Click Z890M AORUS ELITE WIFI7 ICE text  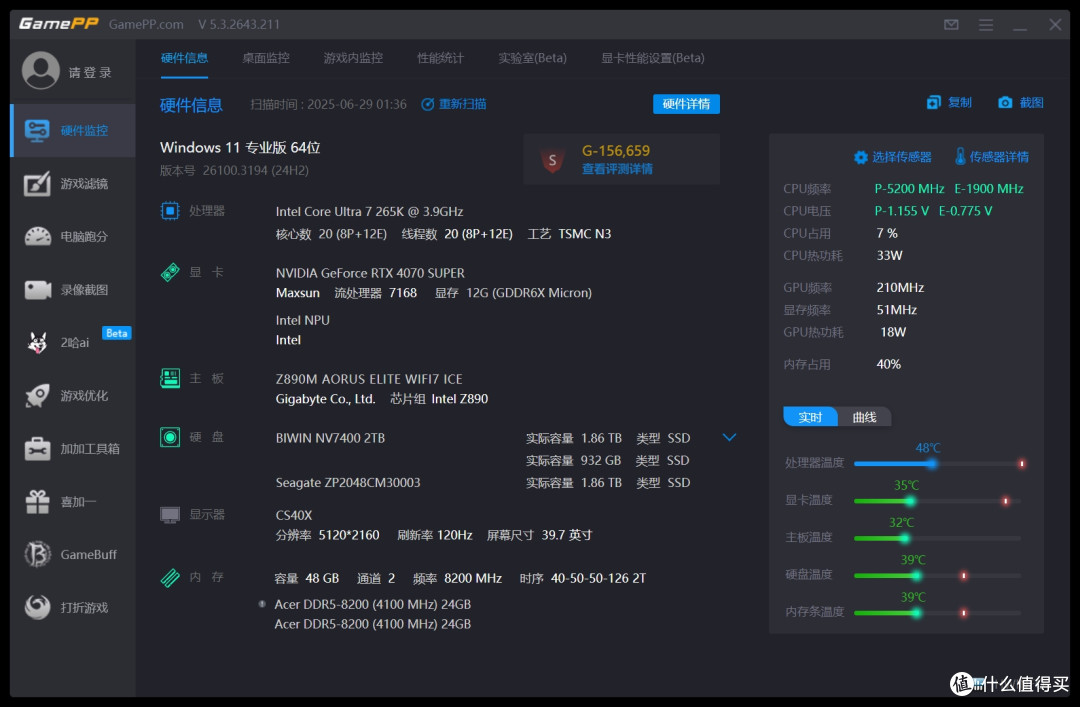368,379
